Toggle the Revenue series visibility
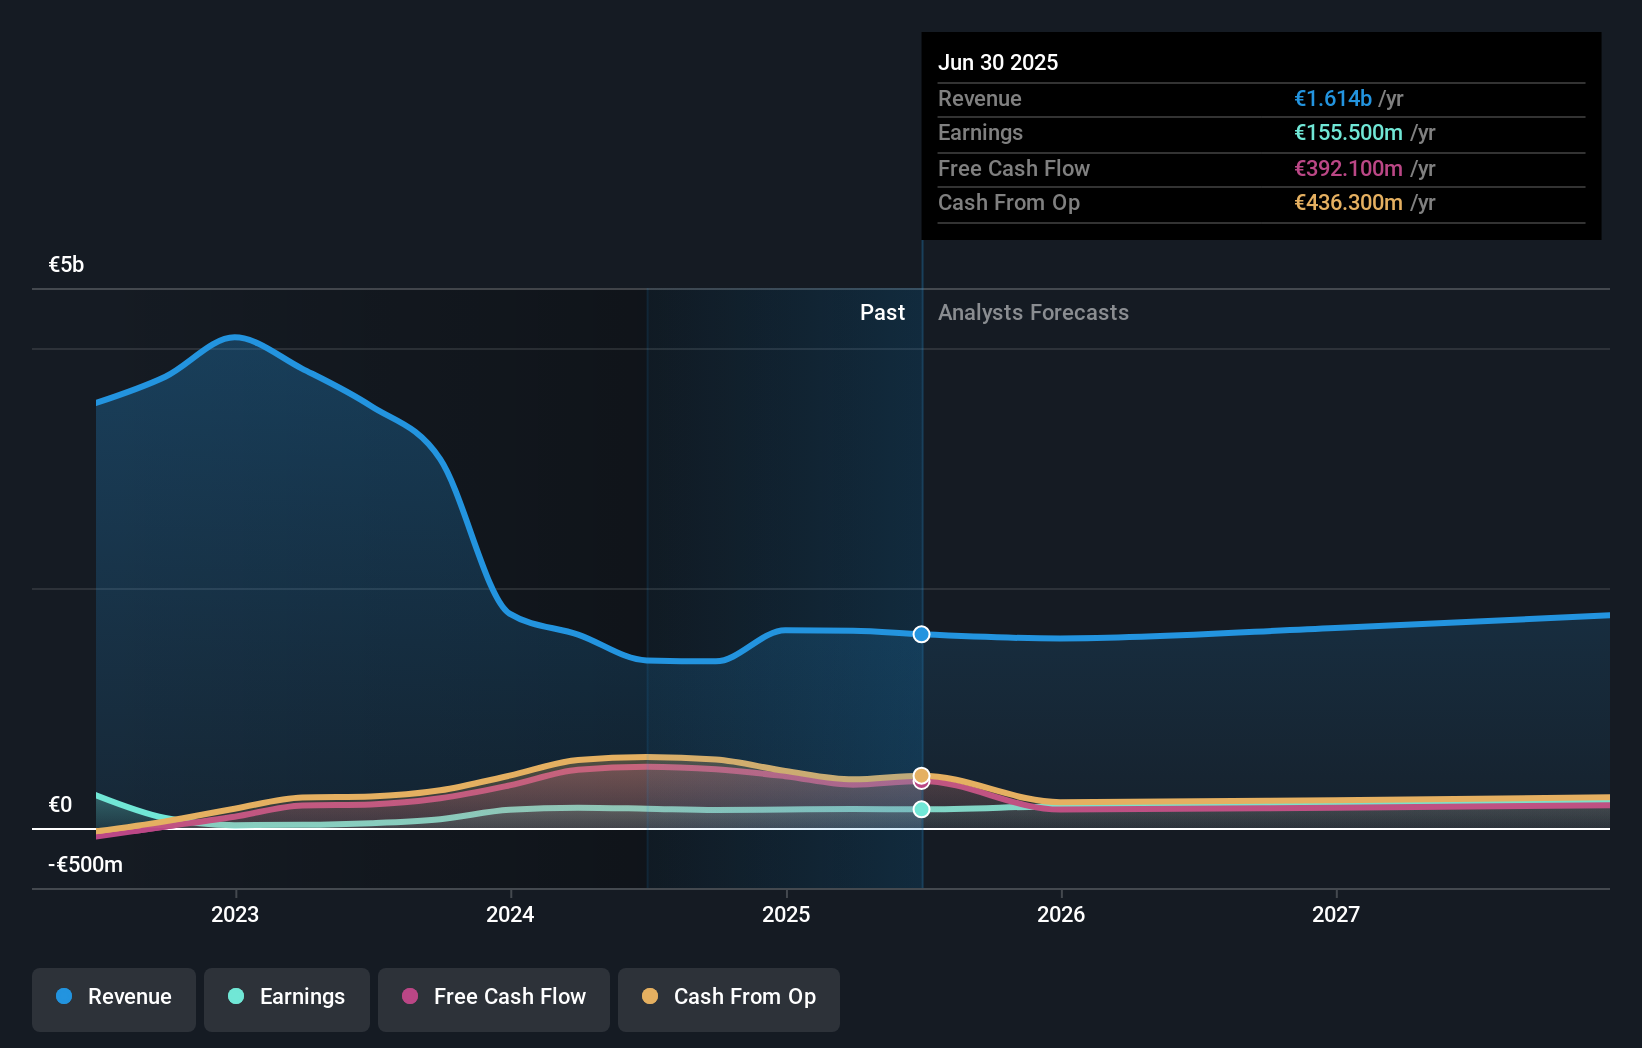The height and width of the screenshot is (1048, 1642). point(113,996)
